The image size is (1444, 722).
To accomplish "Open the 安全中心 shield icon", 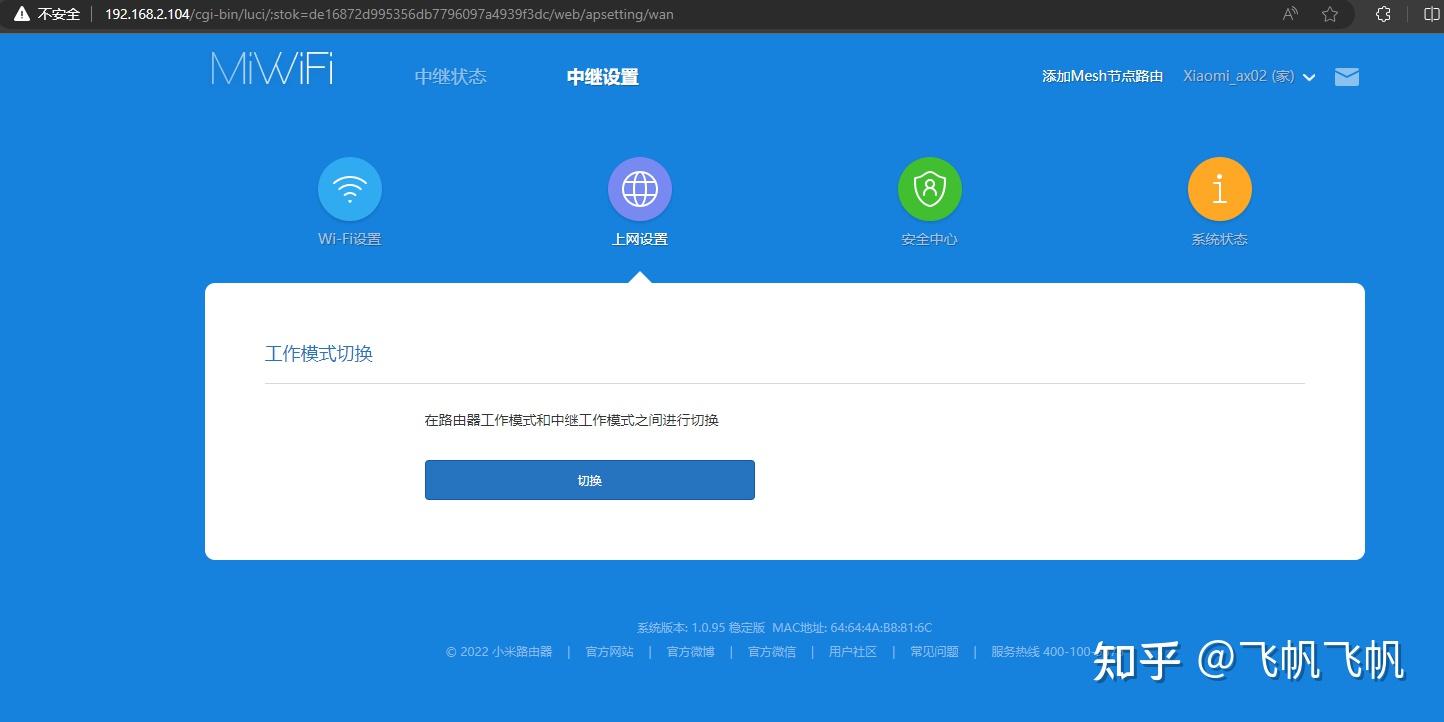I will [x=929, y=188].
